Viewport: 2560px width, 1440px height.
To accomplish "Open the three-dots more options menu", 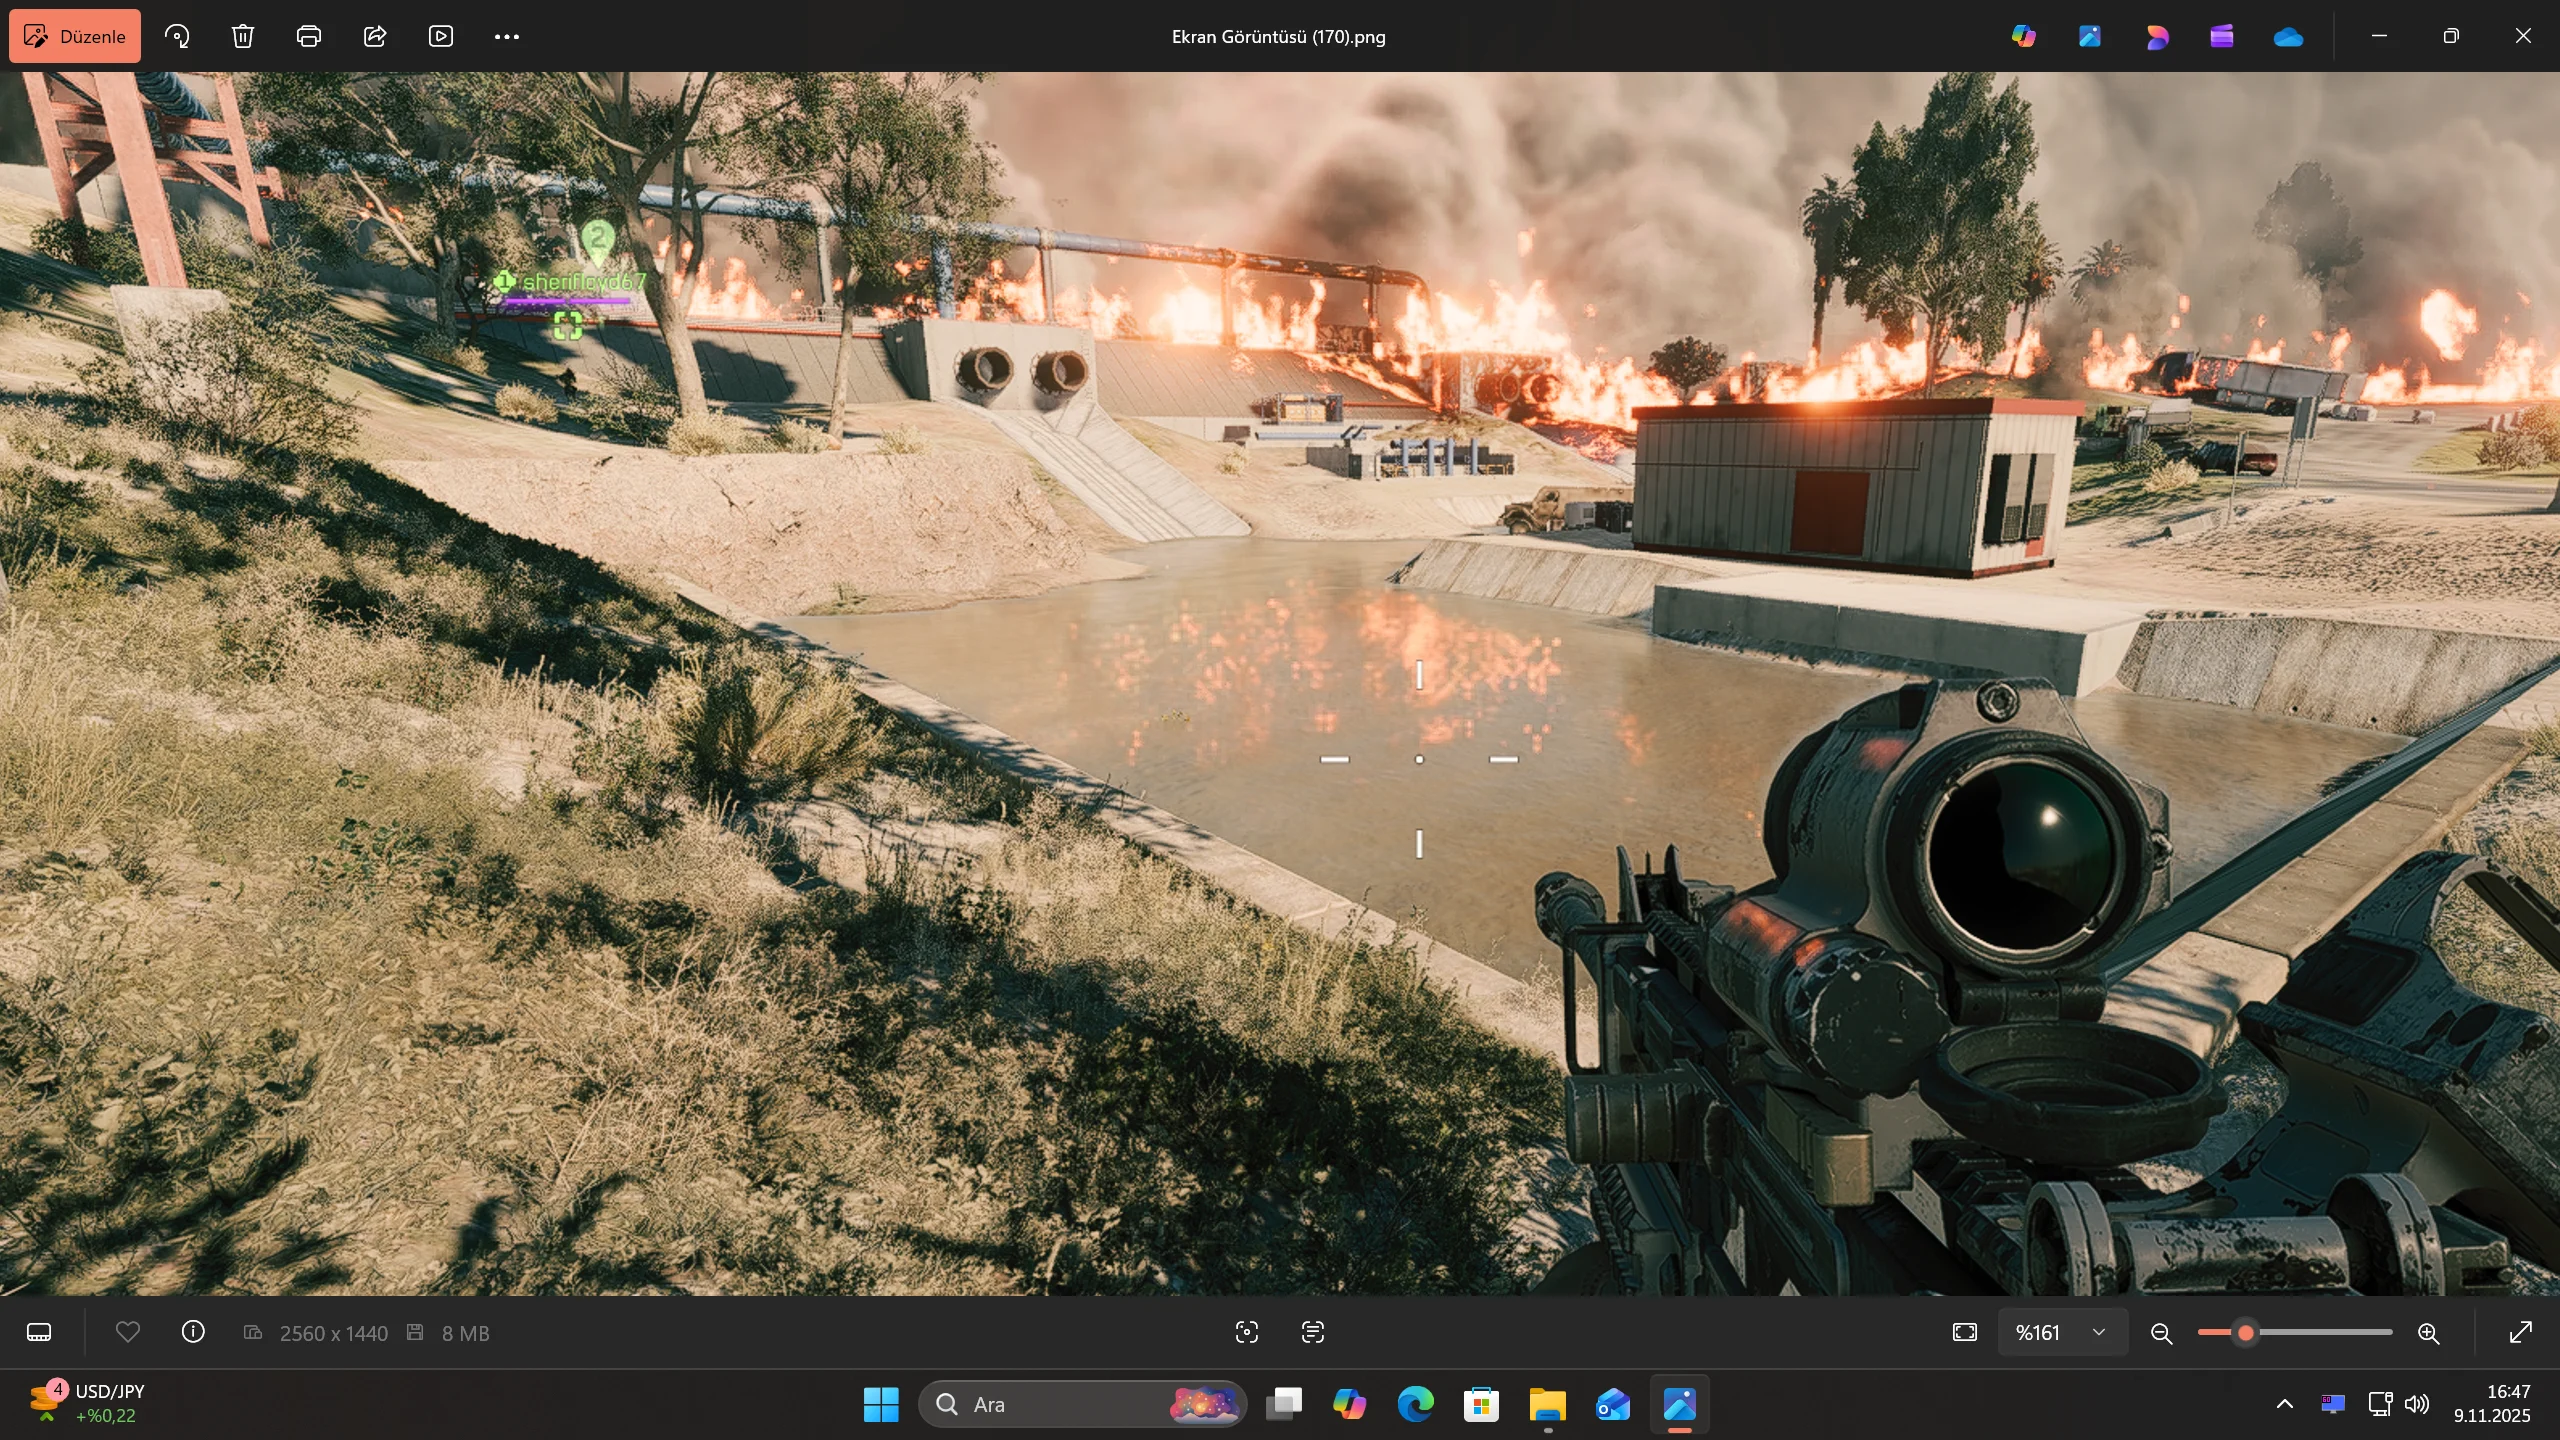I will coord(507,37).
